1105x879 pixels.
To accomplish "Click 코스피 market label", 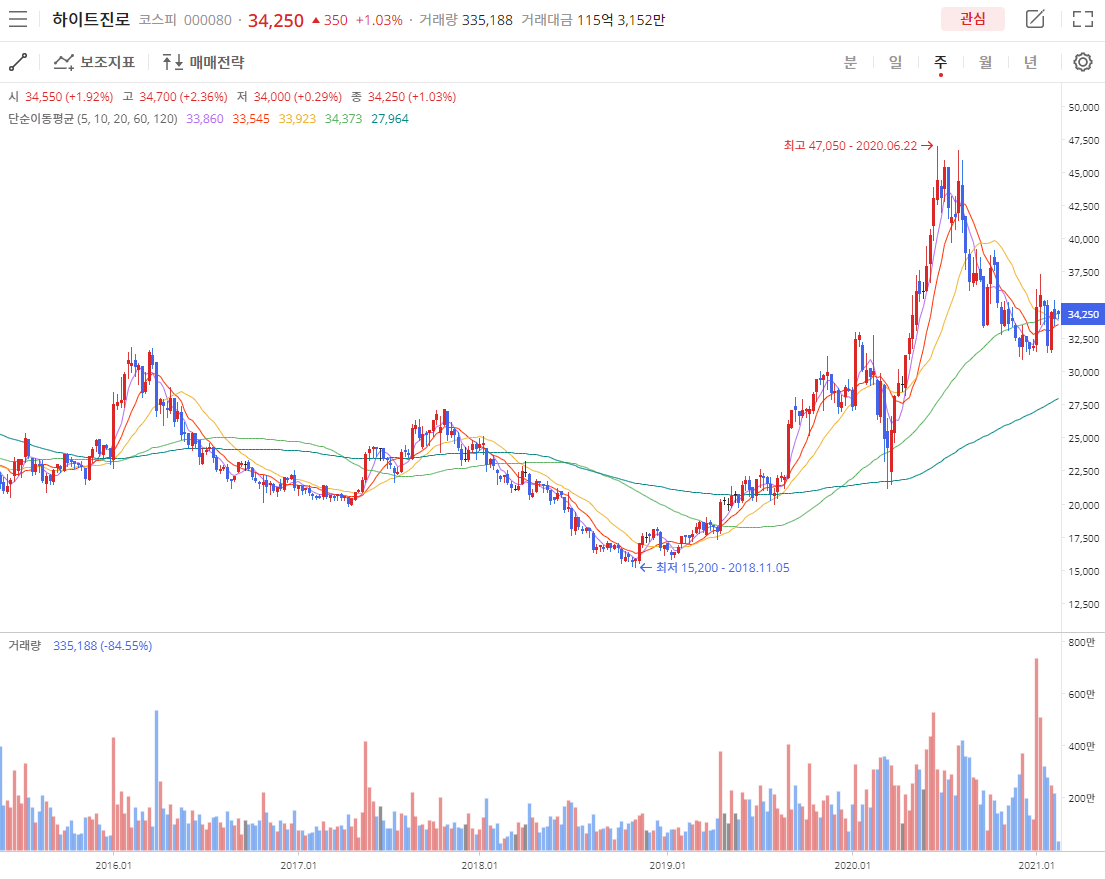I will tap(156, 20).
